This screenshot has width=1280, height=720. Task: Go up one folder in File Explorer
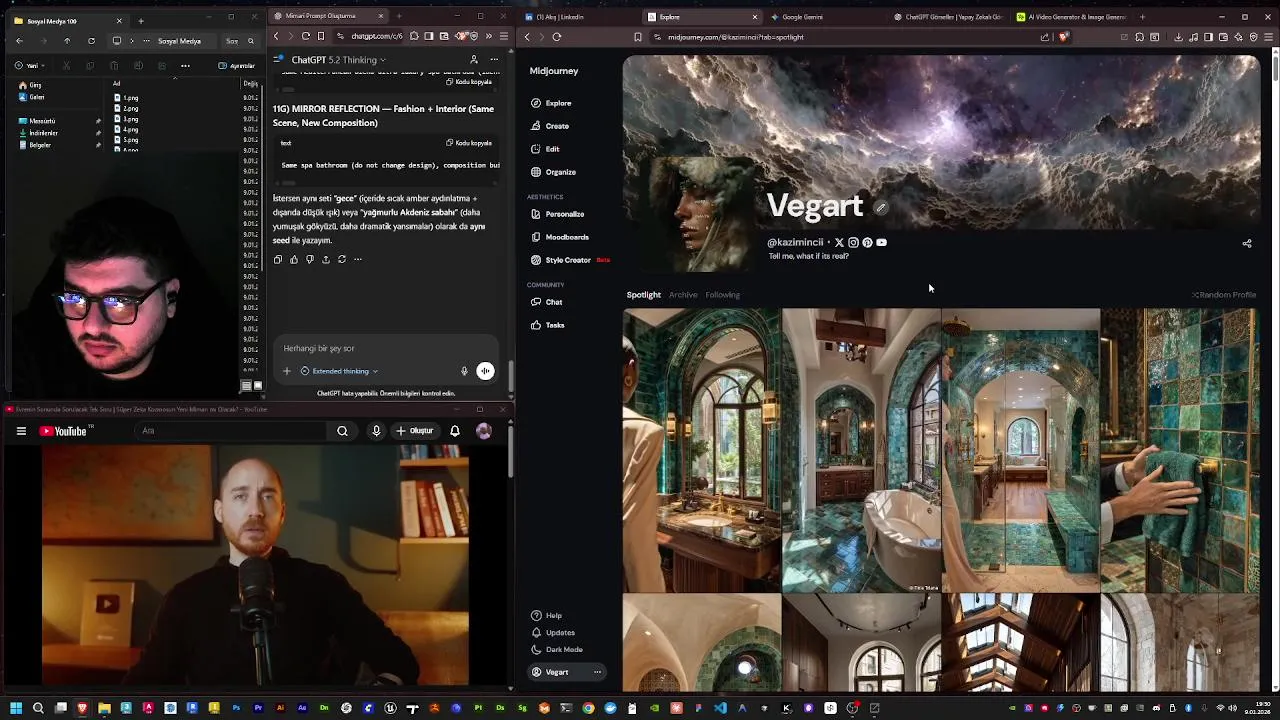[67, 41]
